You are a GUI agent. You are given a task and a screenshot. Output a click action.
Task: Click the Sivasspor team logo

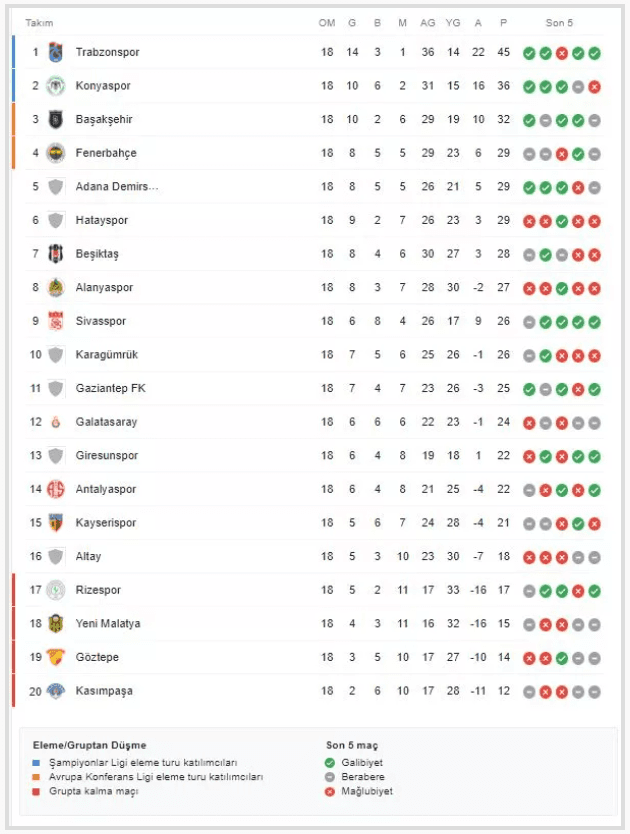56,321
